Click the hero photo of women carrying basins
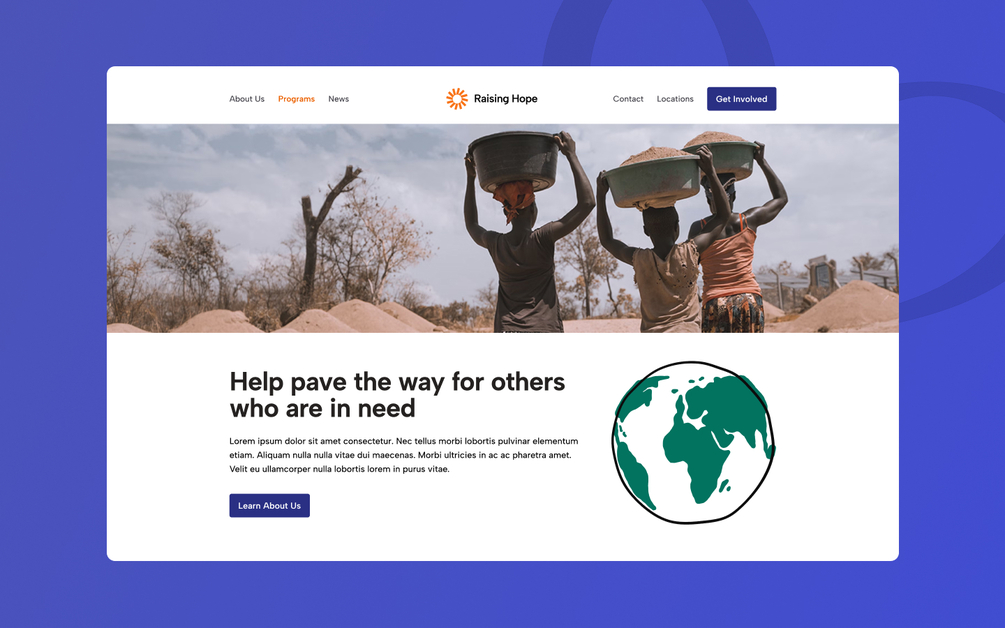This screenshot has height=628, width=1005. (x=502, y=228)
